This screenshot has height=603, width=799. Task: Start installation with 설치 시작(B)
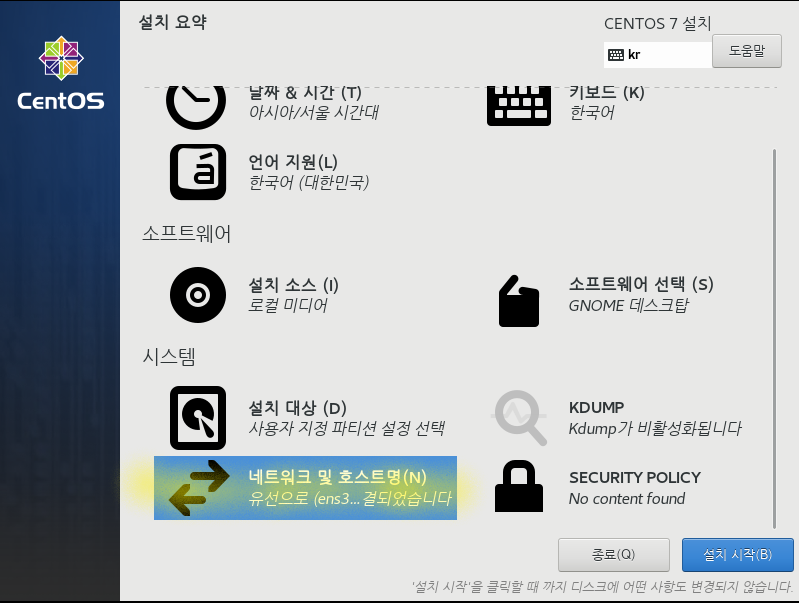tap(737, 555)
